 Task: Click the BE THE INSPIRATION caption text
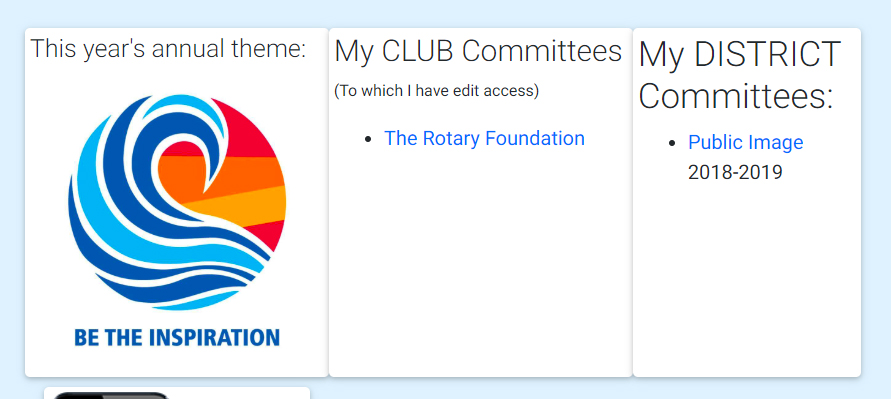(177, 338)
